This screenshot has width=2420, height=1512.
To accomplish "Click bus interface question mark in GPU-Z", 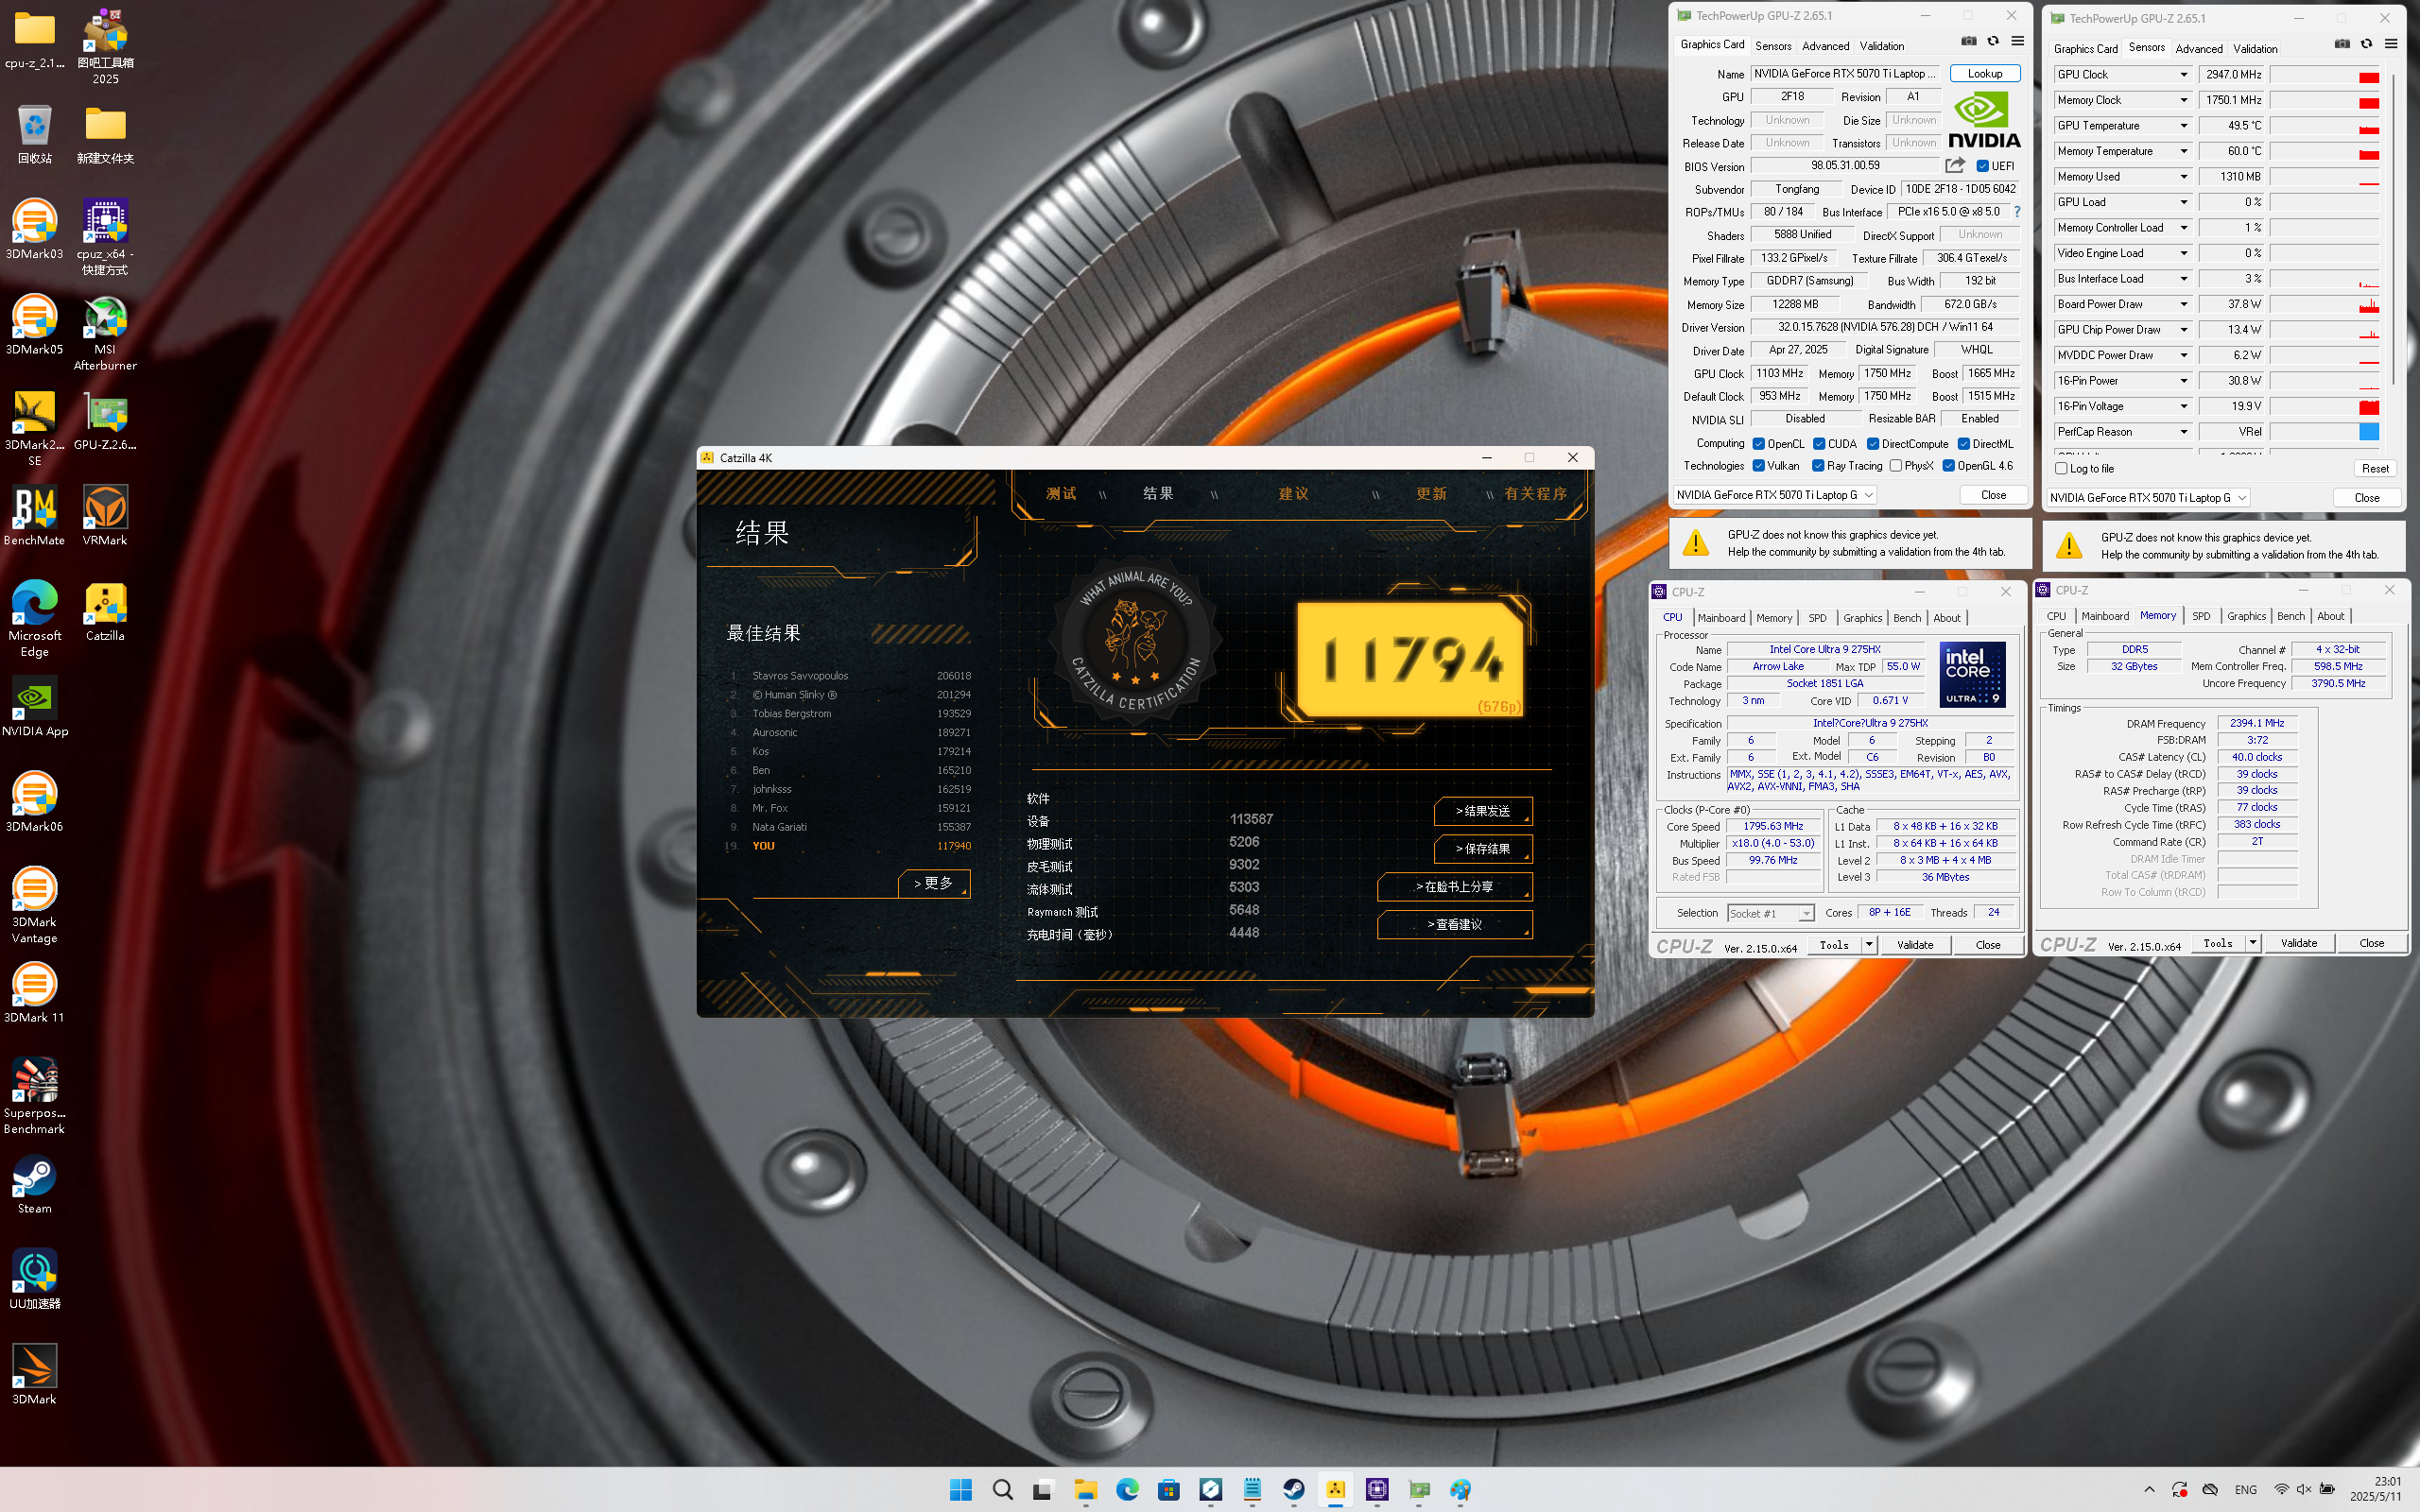I will [2017, 212].
